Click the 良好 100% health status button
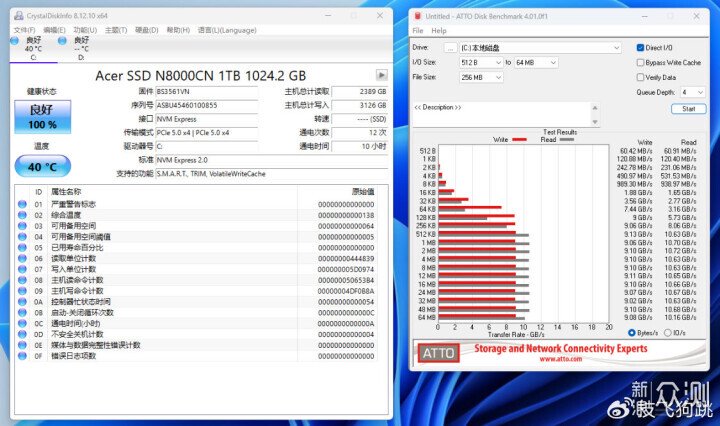The image size is (720, 426). tap(42, 117)
